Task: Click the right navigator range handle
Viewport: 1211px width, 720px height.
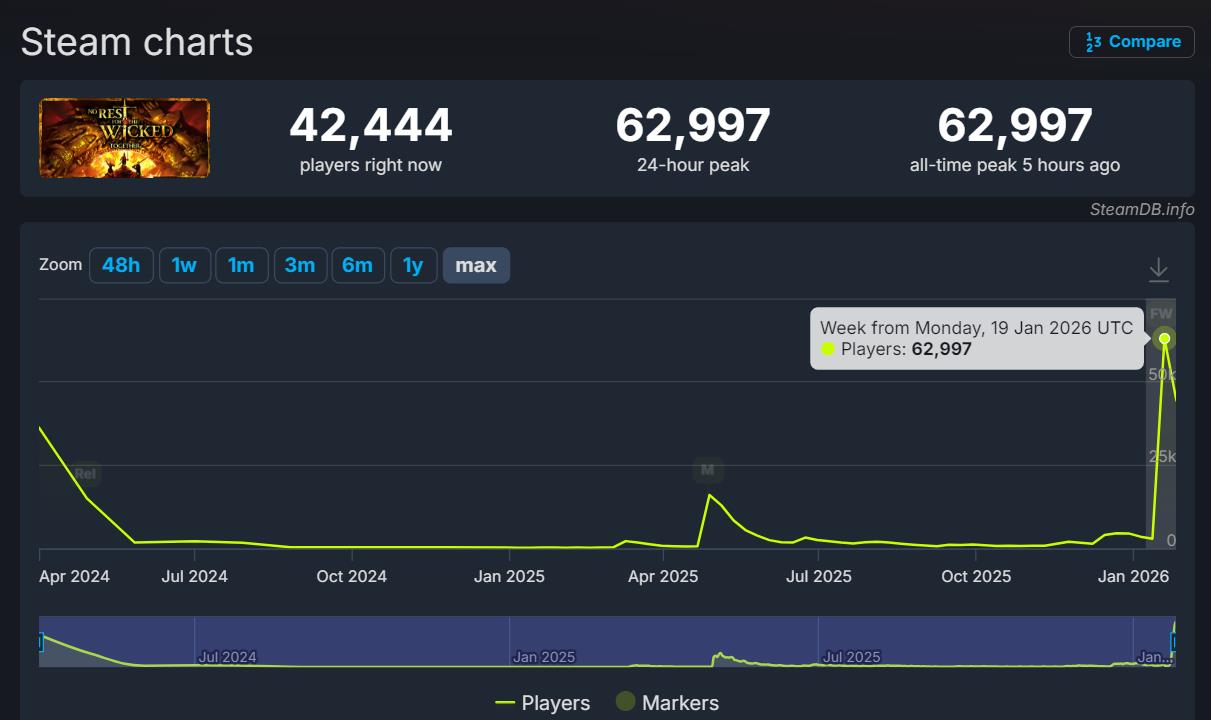Action: [x=1174, y=642]
